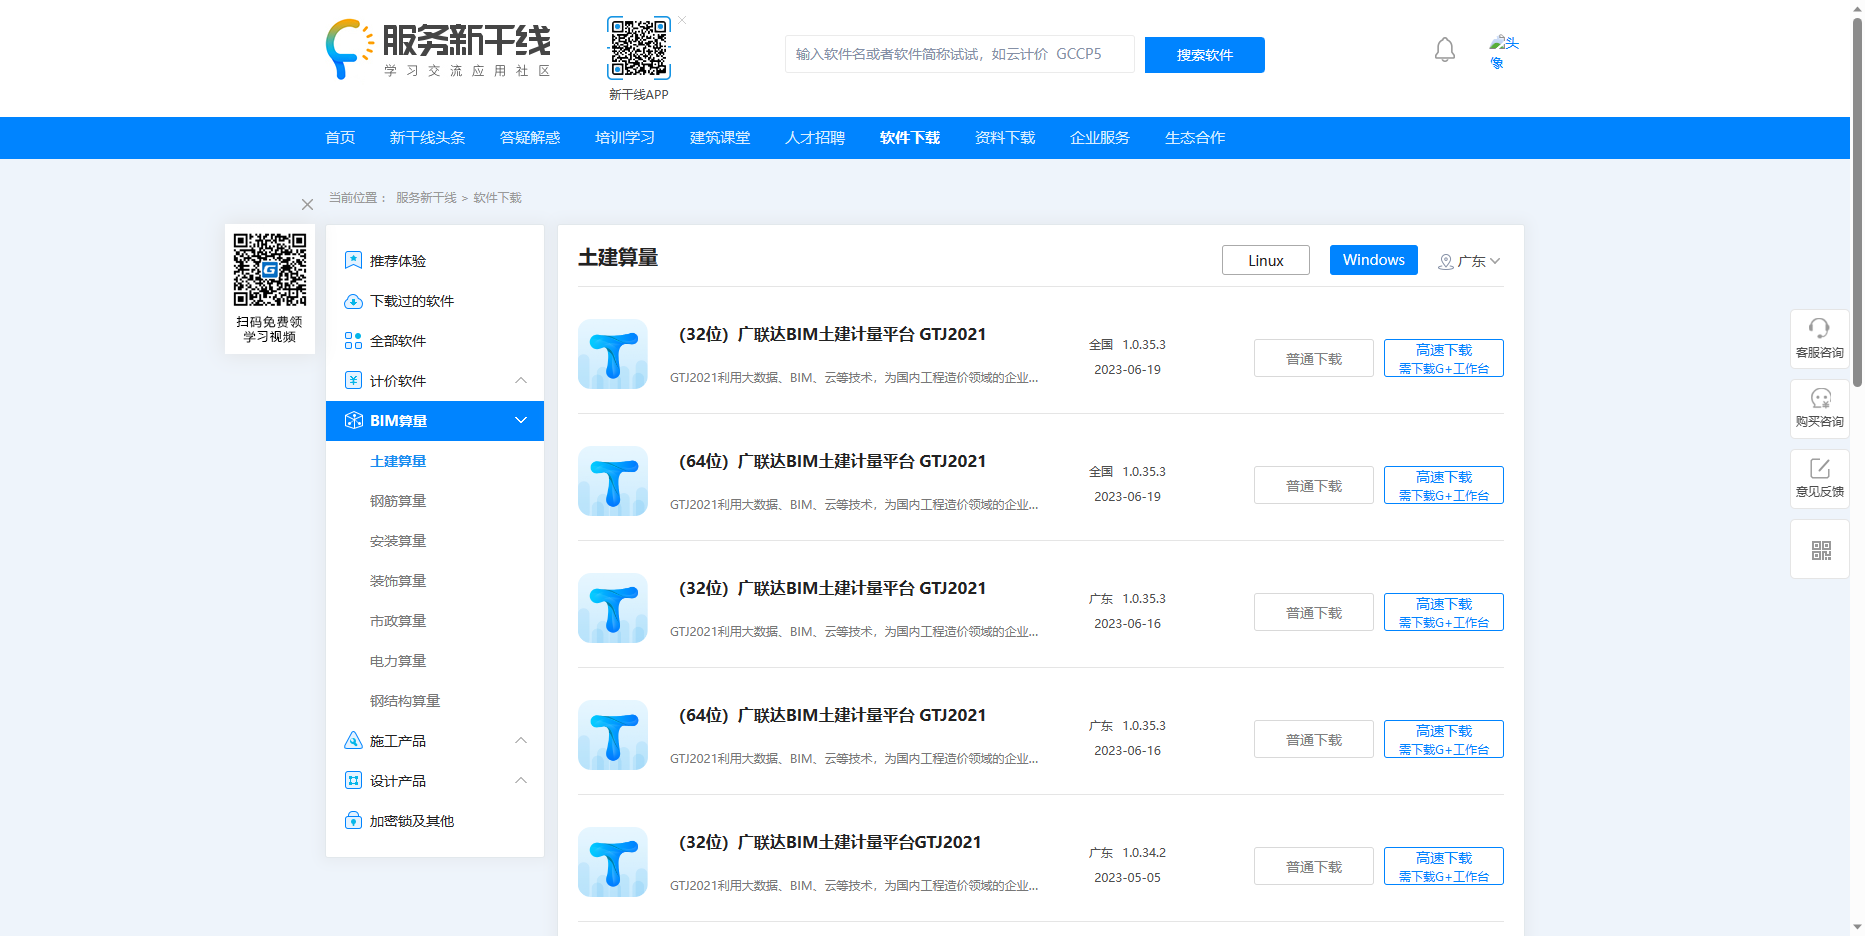
Task: Open 建筑课堂 nav item
Action: coord(720,138)
